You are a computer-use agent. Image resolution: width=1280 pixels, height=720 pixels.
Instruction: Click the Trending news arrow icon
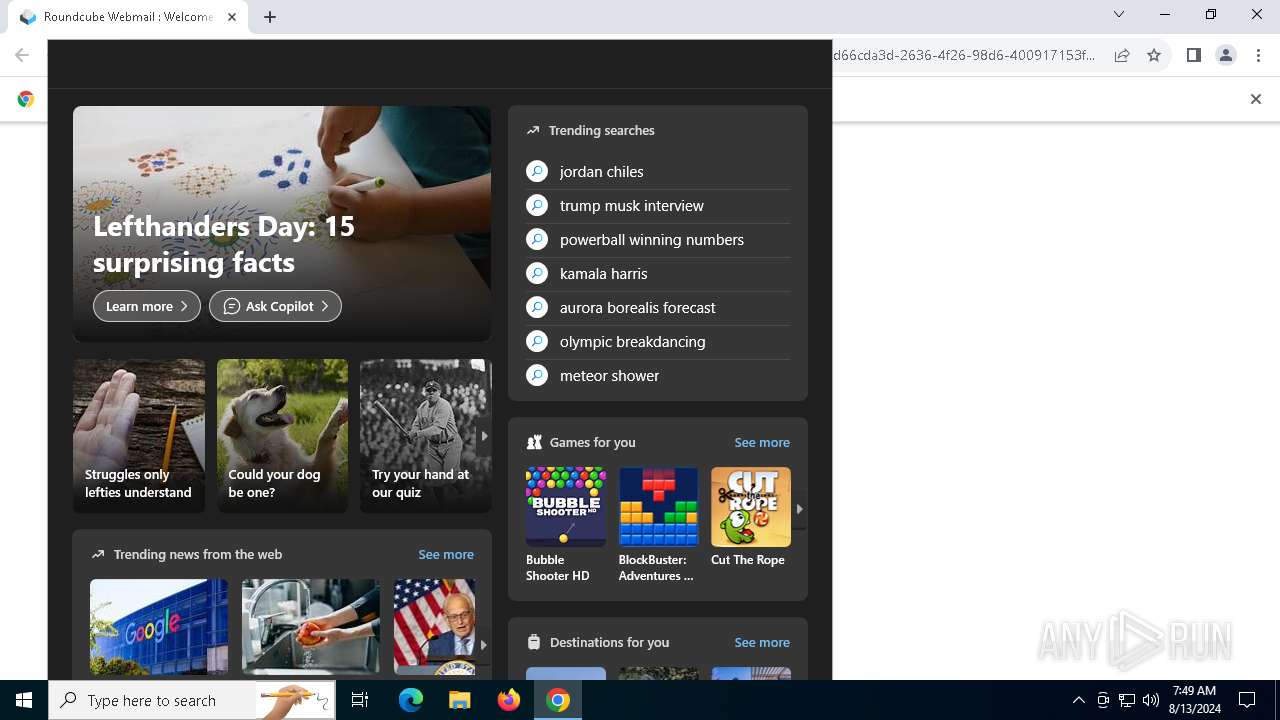[98, 554]
